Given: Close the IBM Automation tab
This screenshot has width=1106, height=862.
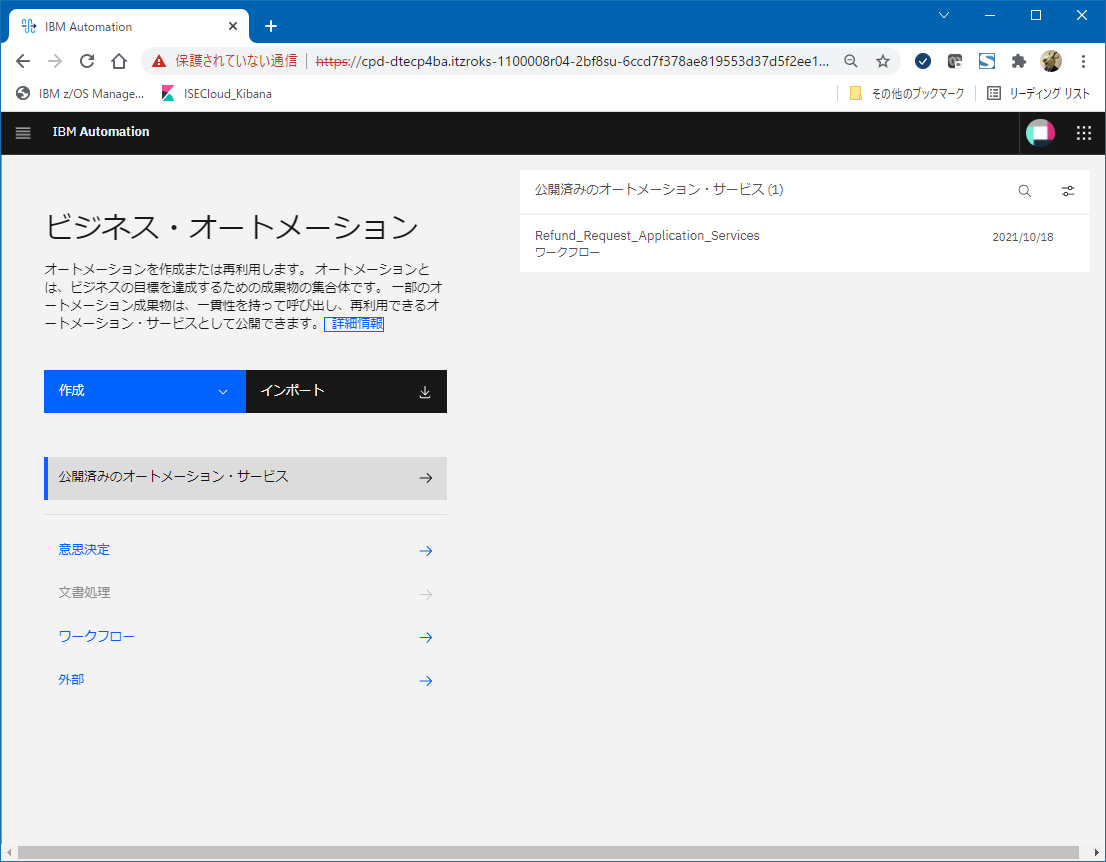Looking at the screenshot, I should pos(233,26).
